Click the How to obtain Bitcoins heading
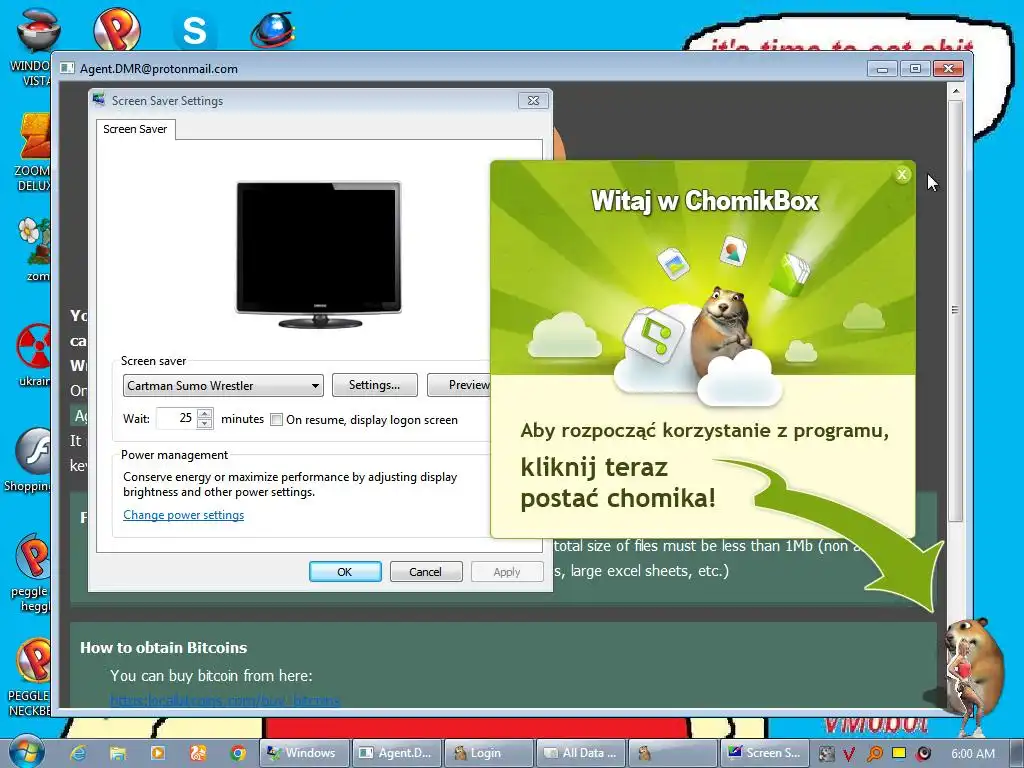The height and width of the screenshot is (768, 1024). click(163, 647)
